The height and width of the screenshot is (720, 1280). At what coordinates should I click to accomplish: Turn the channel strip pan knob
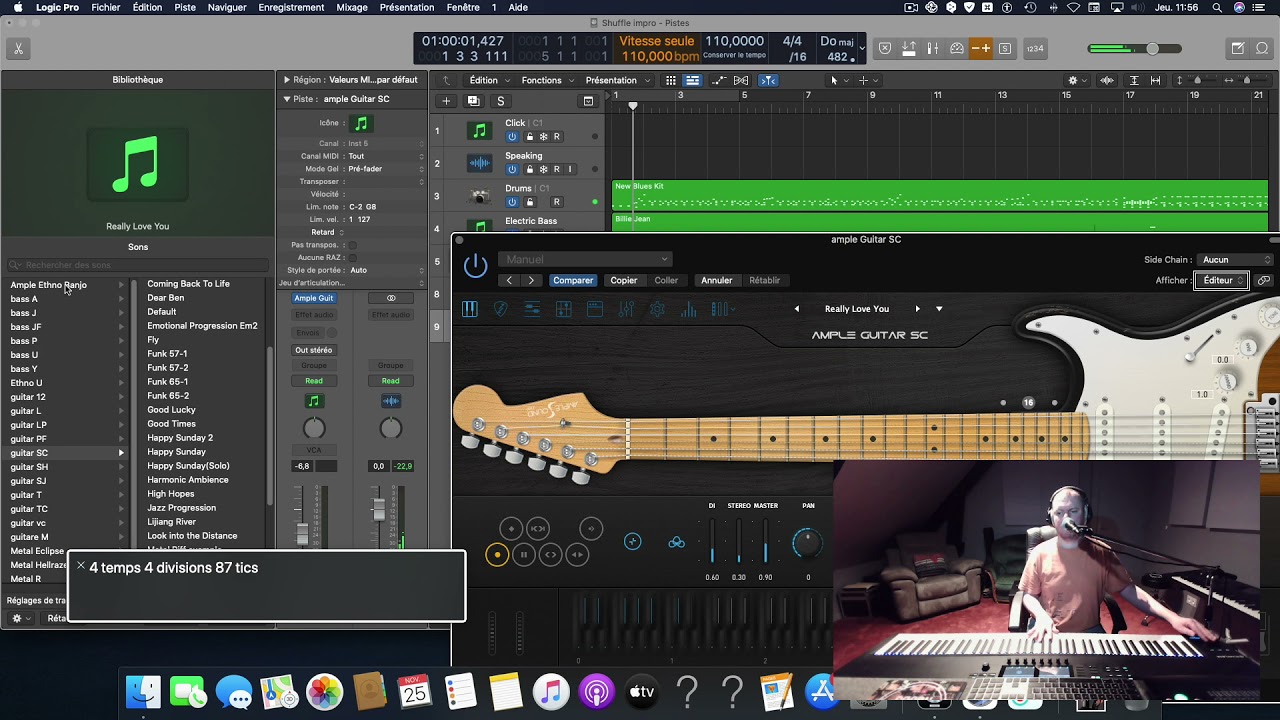[314, 428]
